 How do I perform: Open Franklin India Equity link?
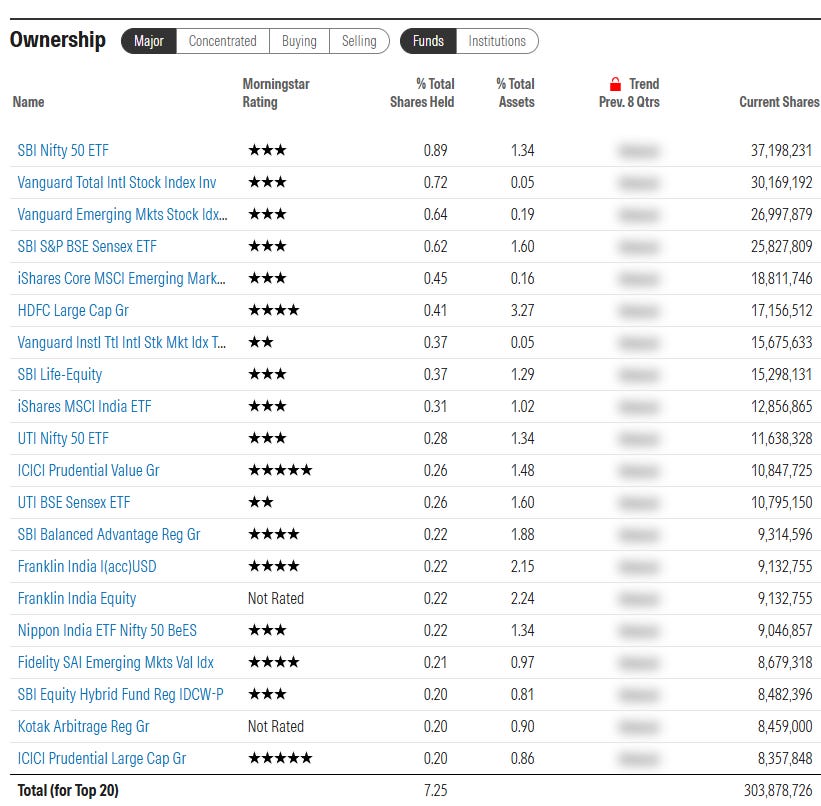tap(77, 599)
